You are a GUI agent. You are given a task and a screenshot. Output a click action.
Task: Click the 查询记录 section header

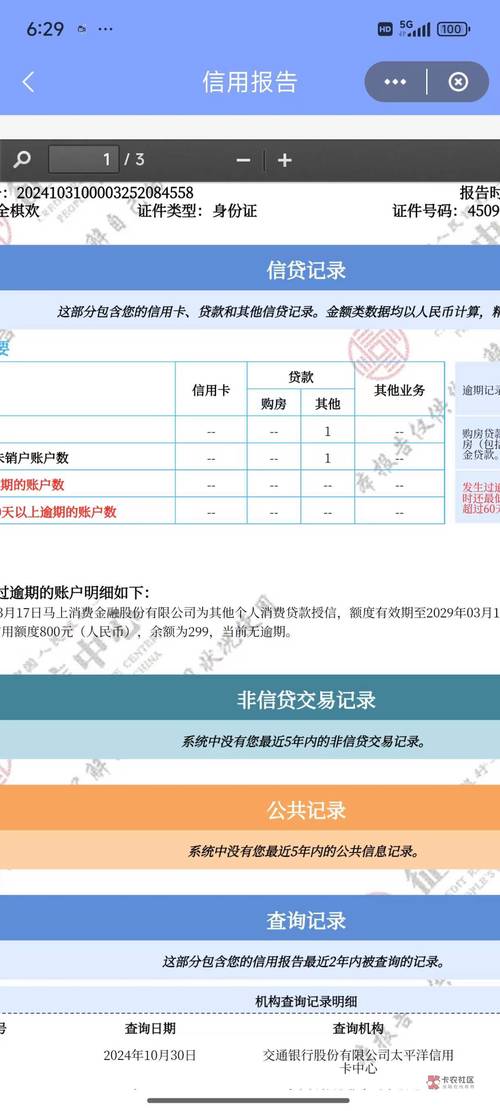click(x=306, y=920)
